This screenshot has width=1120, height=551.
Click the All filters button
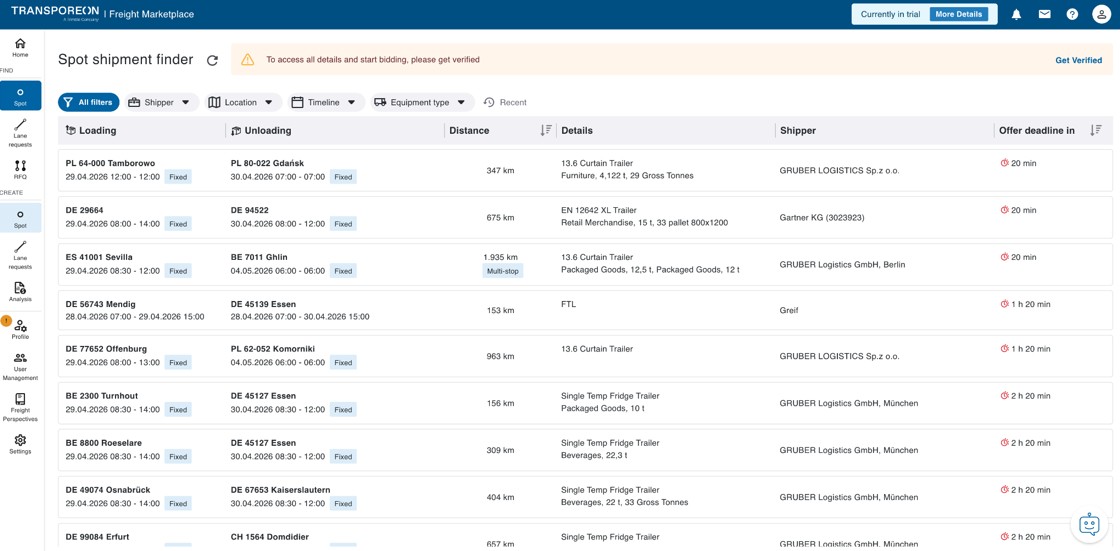coord(89,102)
